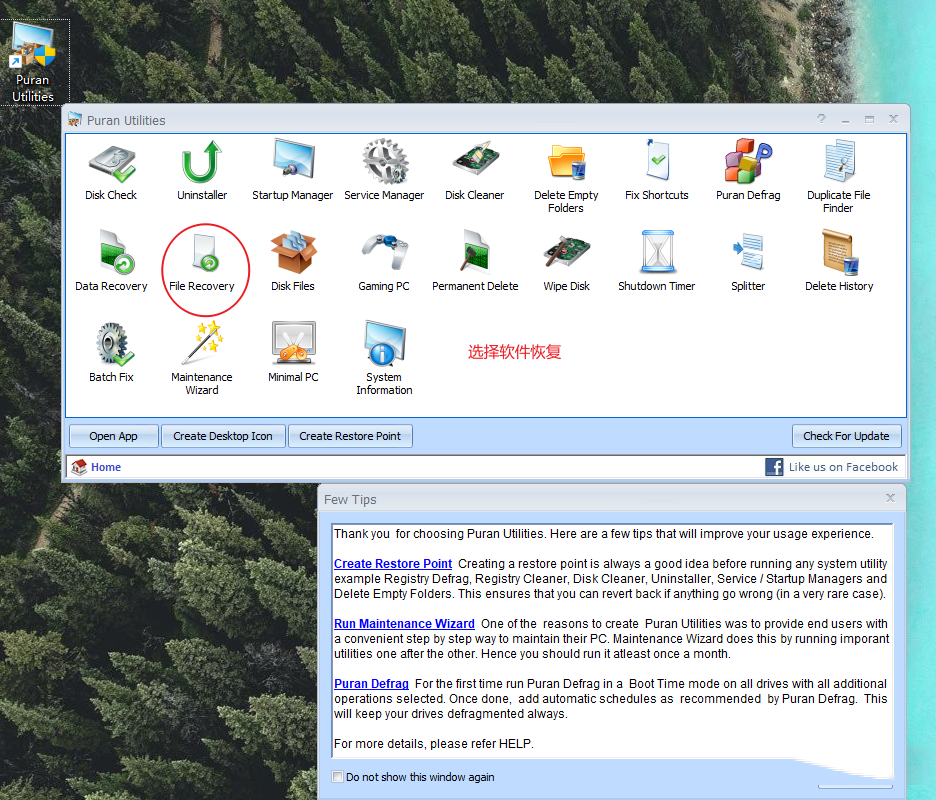Select the Gaming PC tool

384,261
